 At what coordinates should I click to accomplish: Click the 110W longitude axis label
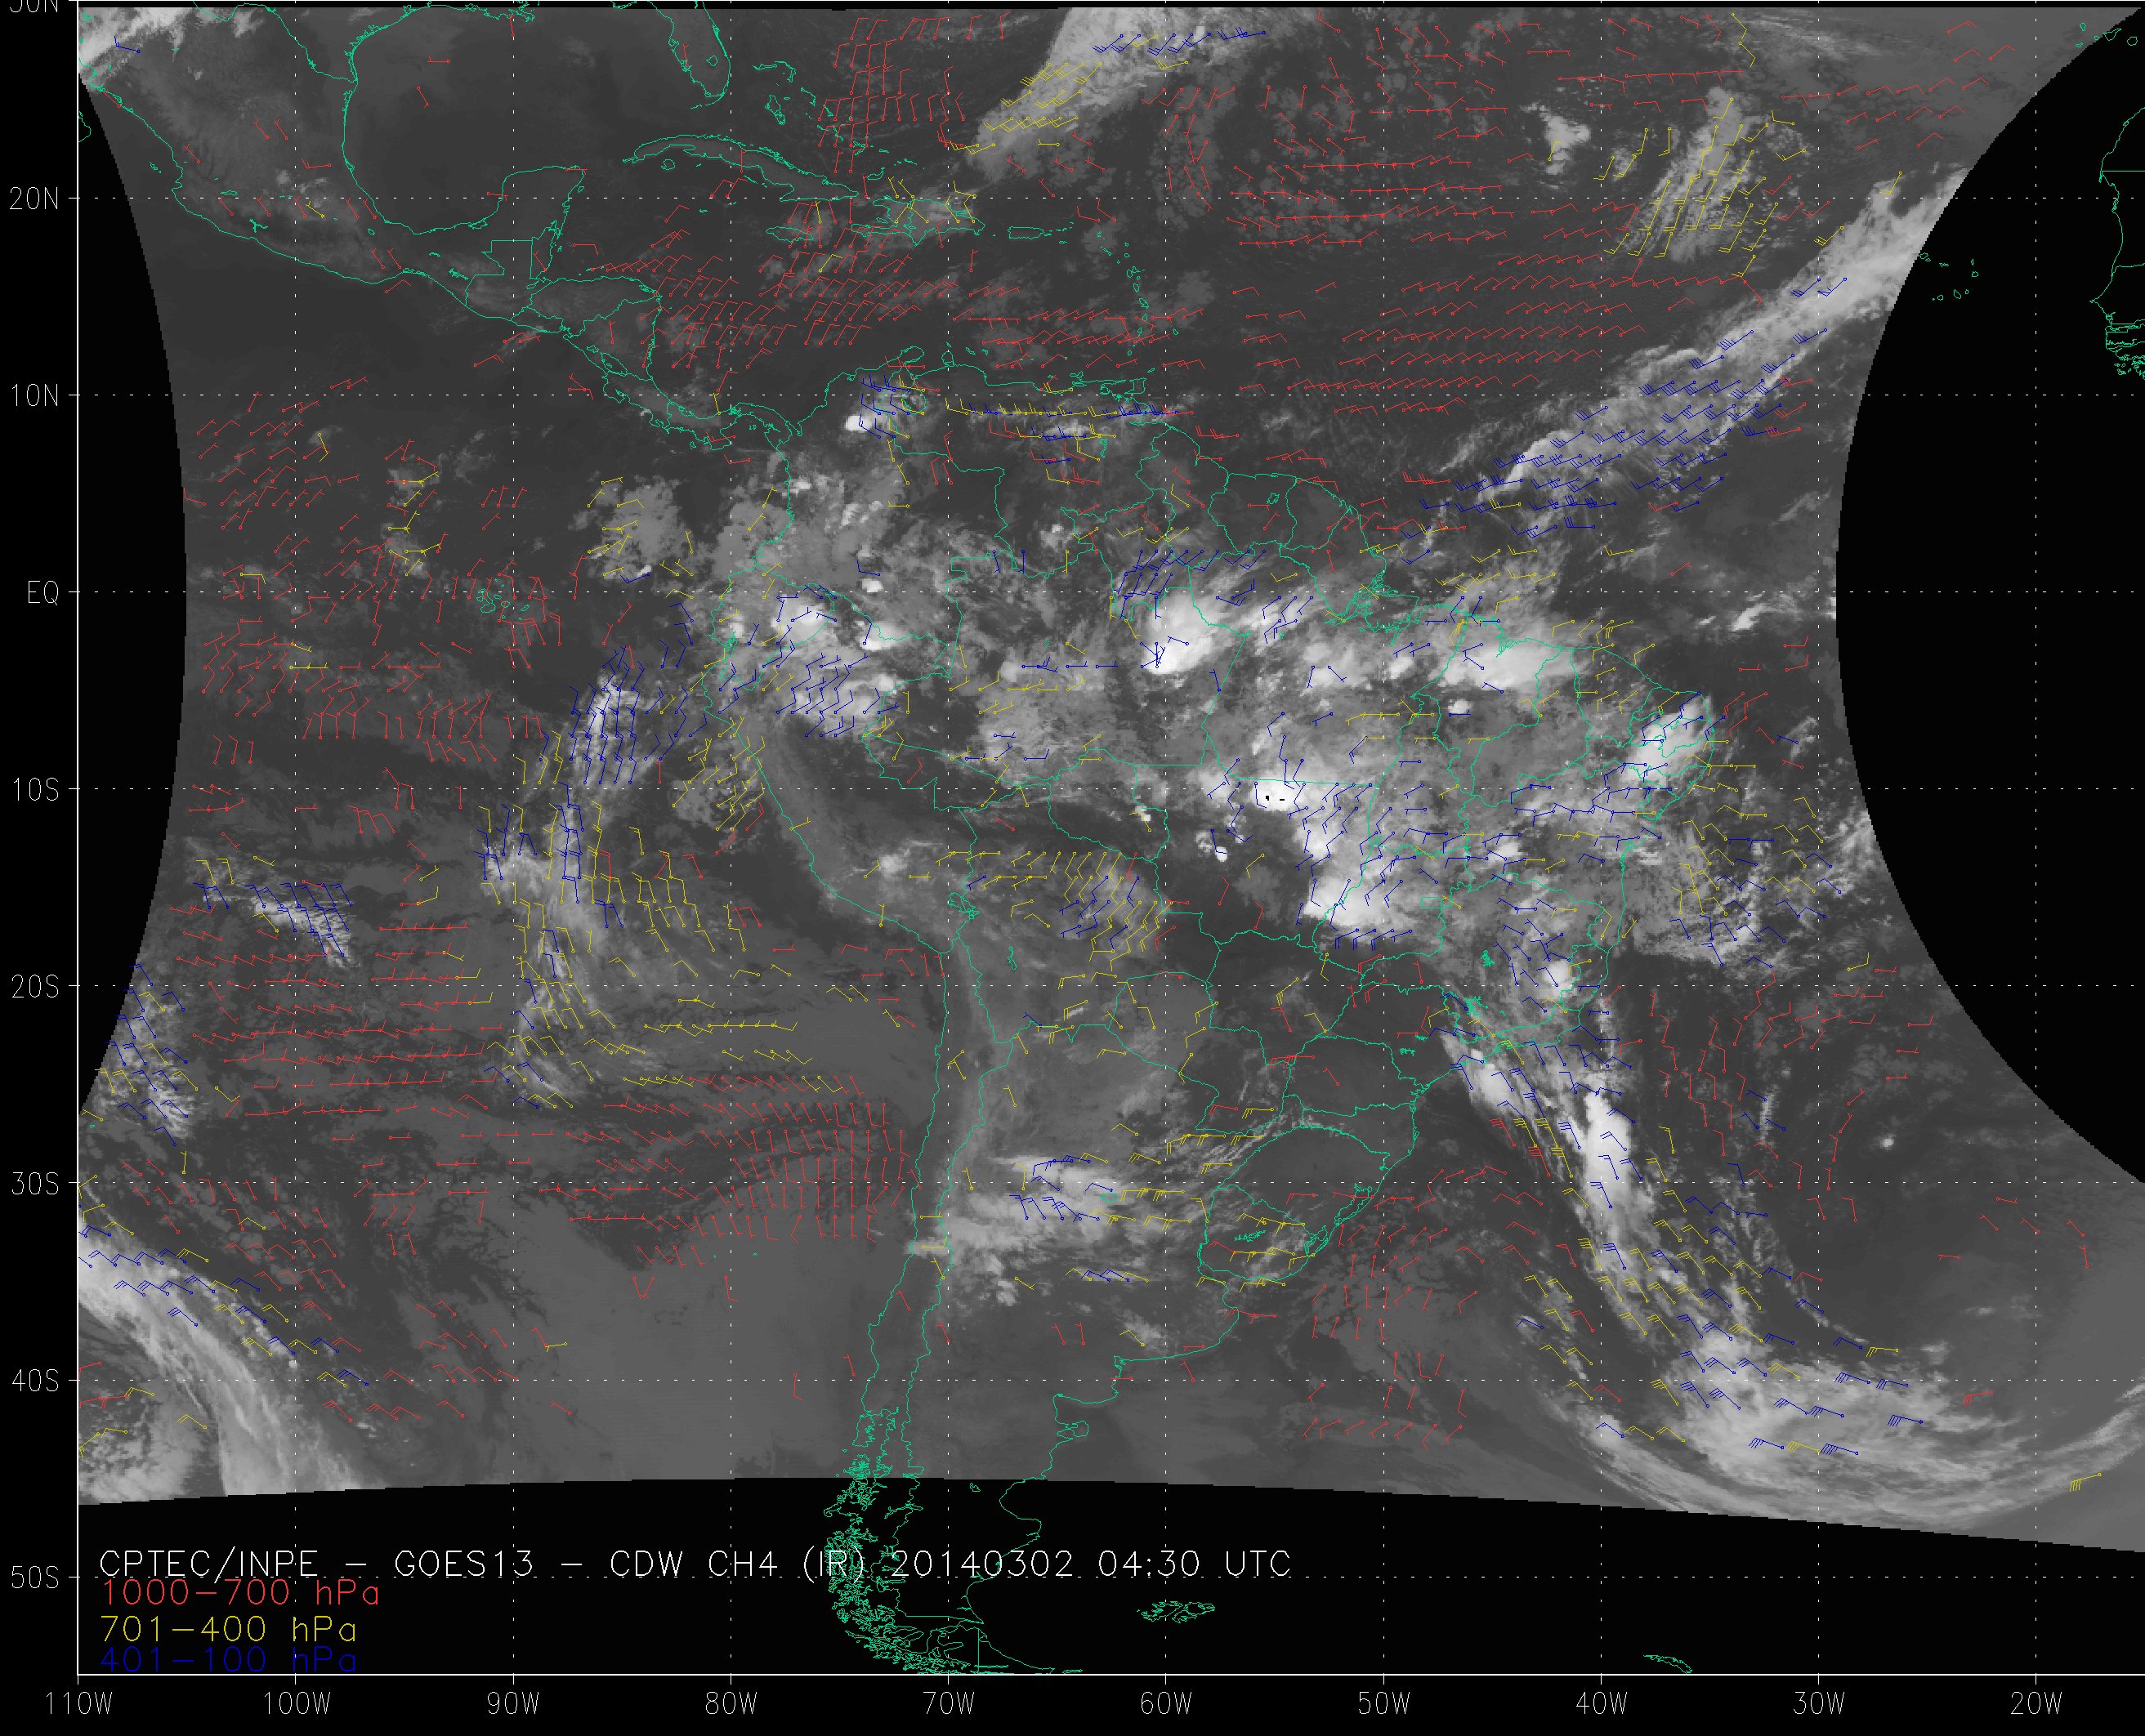coord(79,1703)
